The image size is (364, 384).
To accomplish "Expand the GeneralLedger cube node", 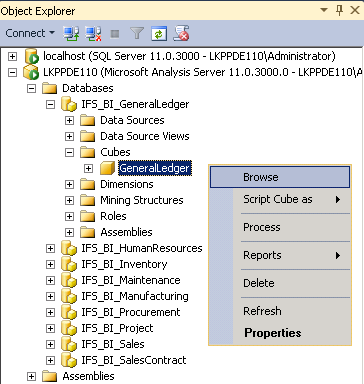I will (x=88, y=168).
